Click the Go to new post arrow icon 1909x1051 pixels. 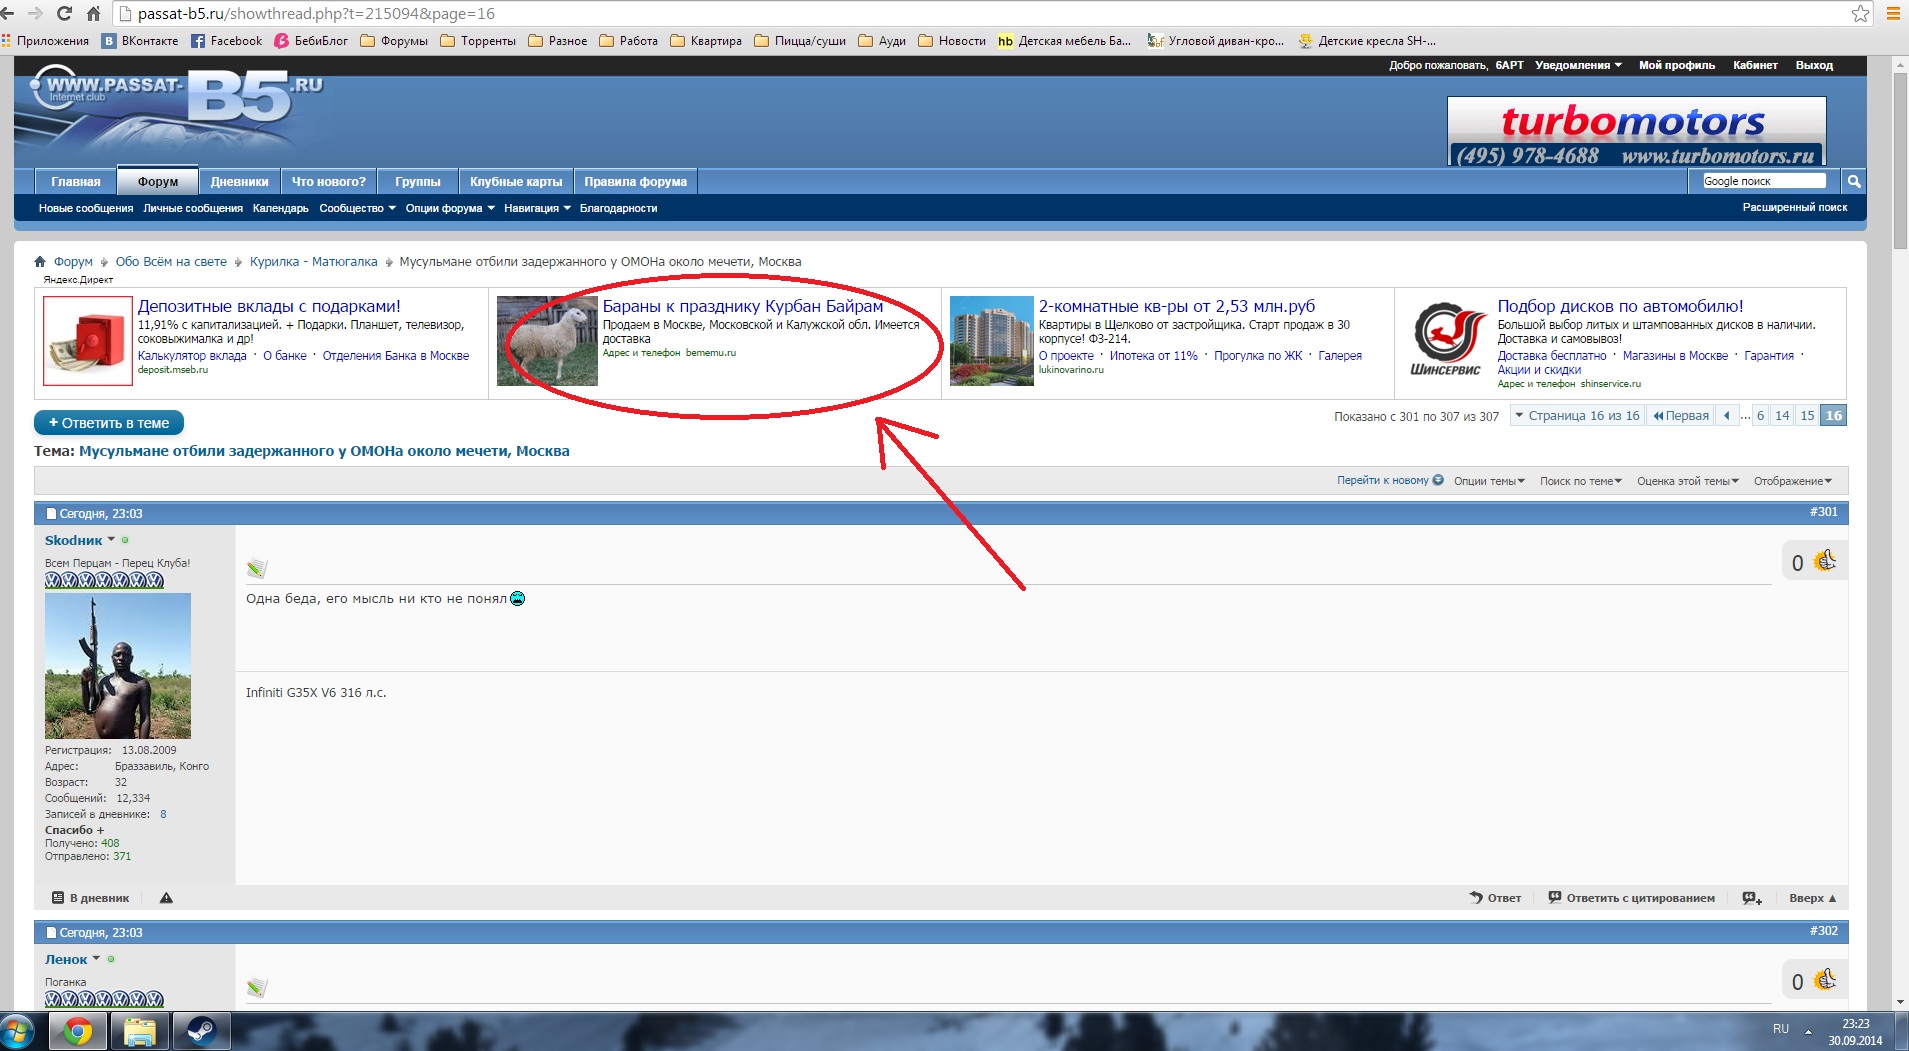[1438, 480]
